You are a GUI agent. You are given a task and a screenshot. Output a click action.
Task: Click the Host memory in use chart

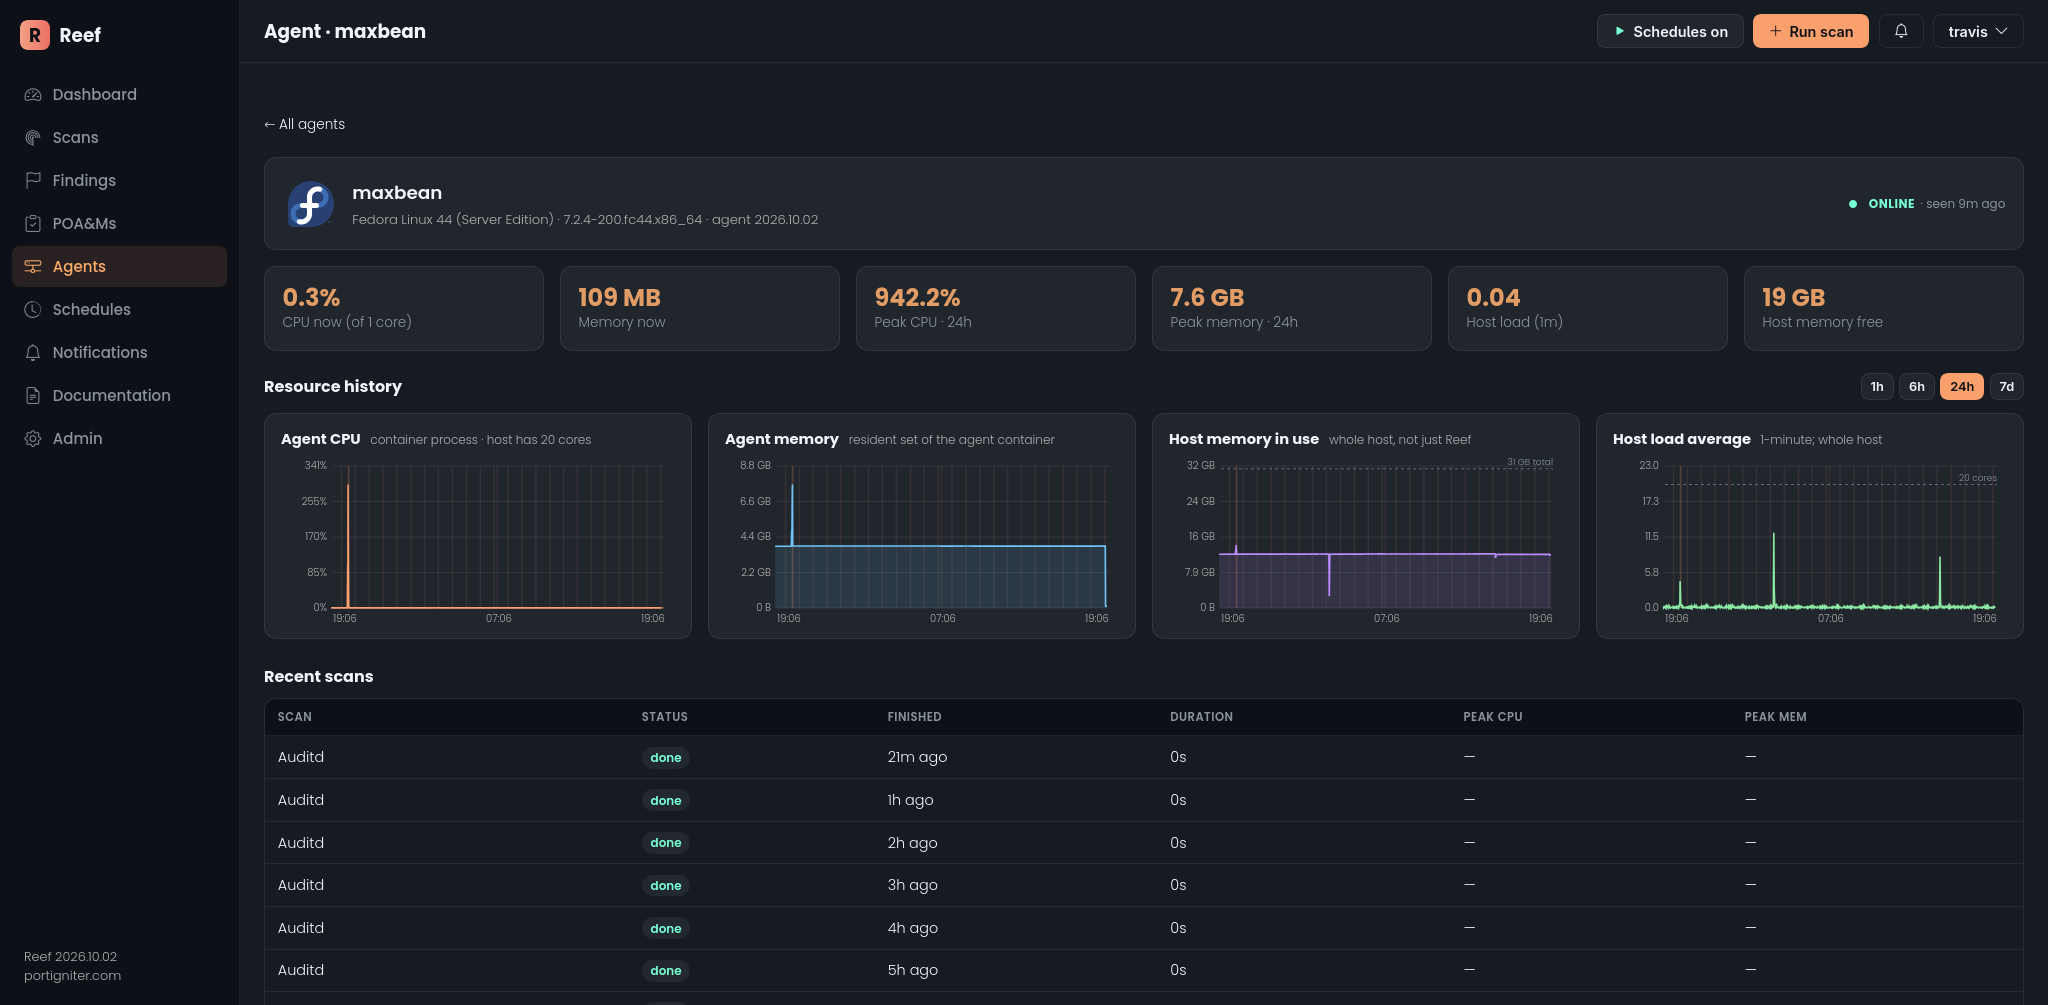pyautogui.click(x=1366, y=526)
